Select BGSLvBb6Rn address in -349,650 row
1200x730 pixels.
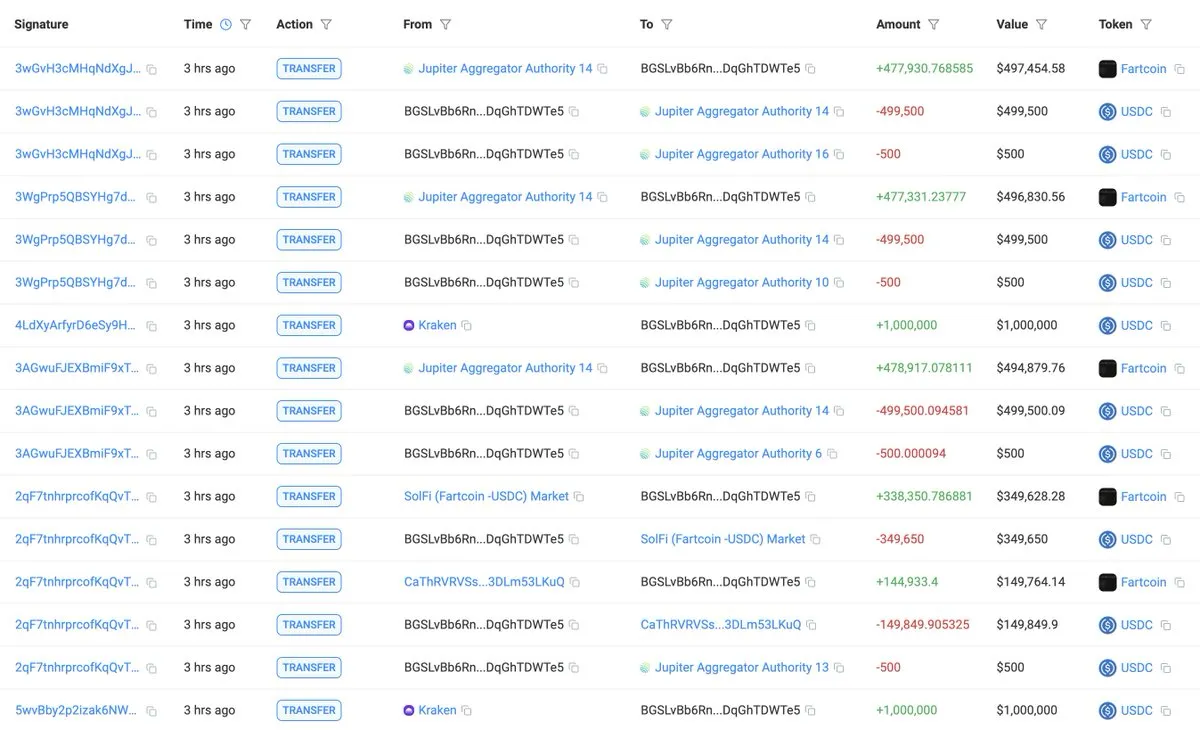coord(484,539)
